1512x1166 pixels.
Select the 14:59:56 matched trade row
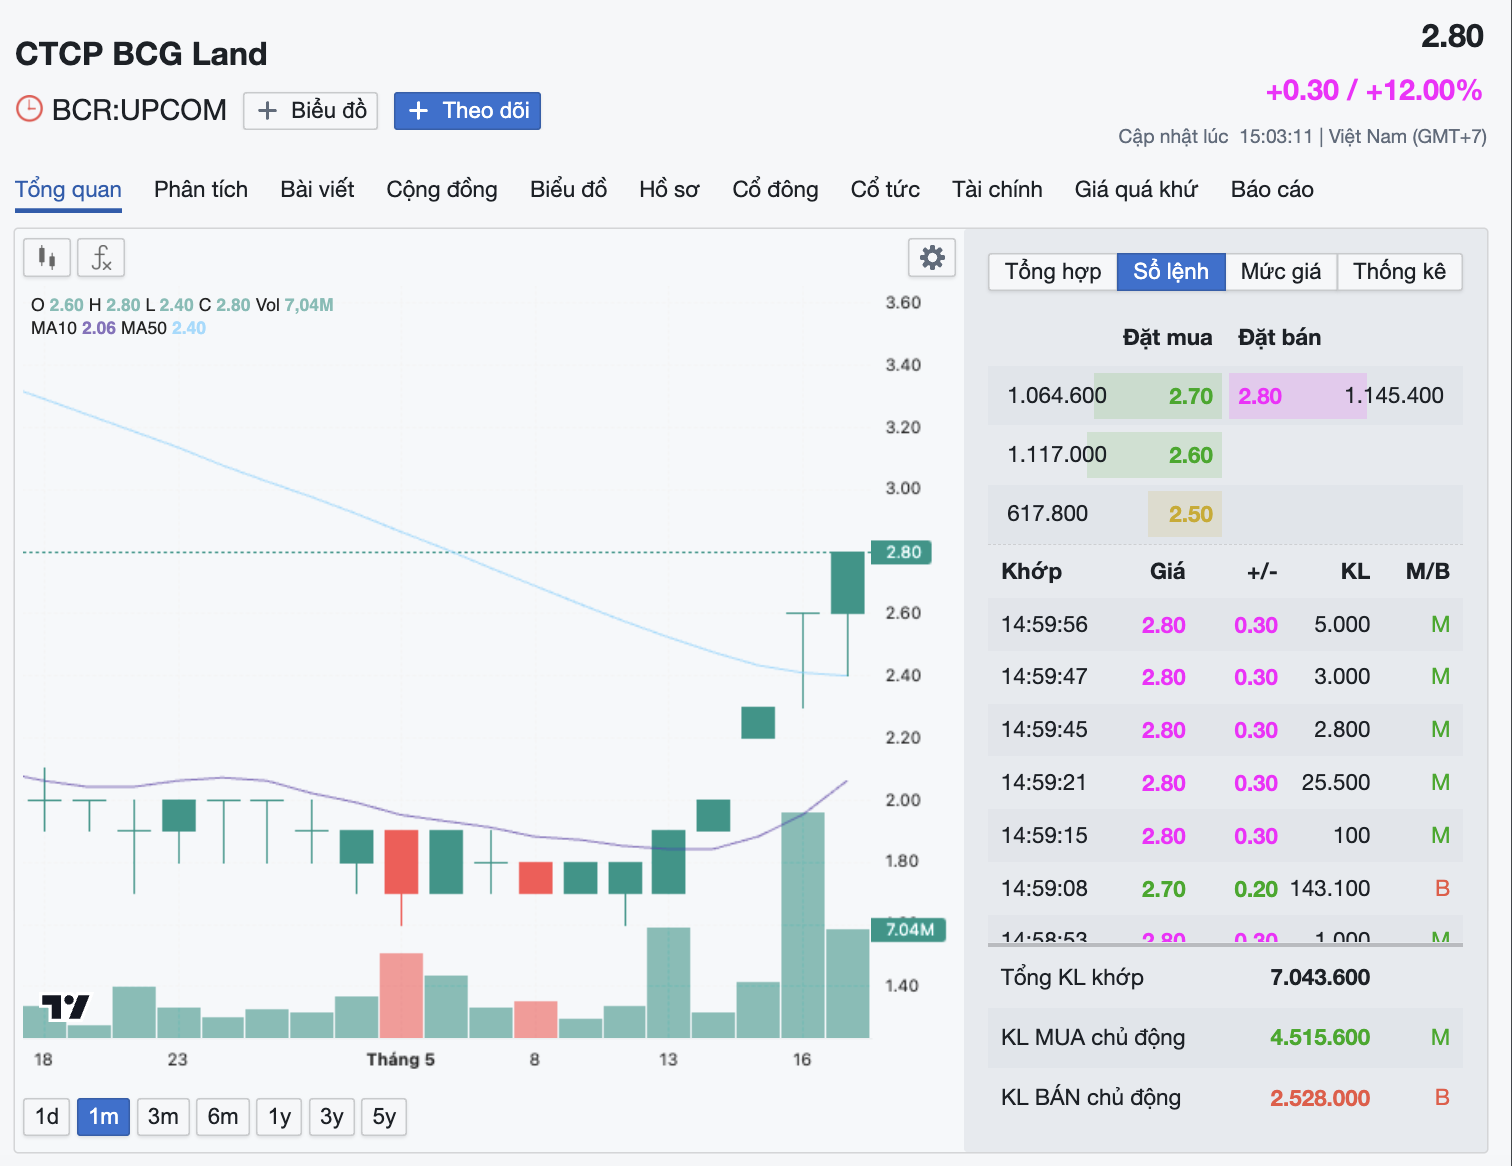click(x=1225, y=625)
